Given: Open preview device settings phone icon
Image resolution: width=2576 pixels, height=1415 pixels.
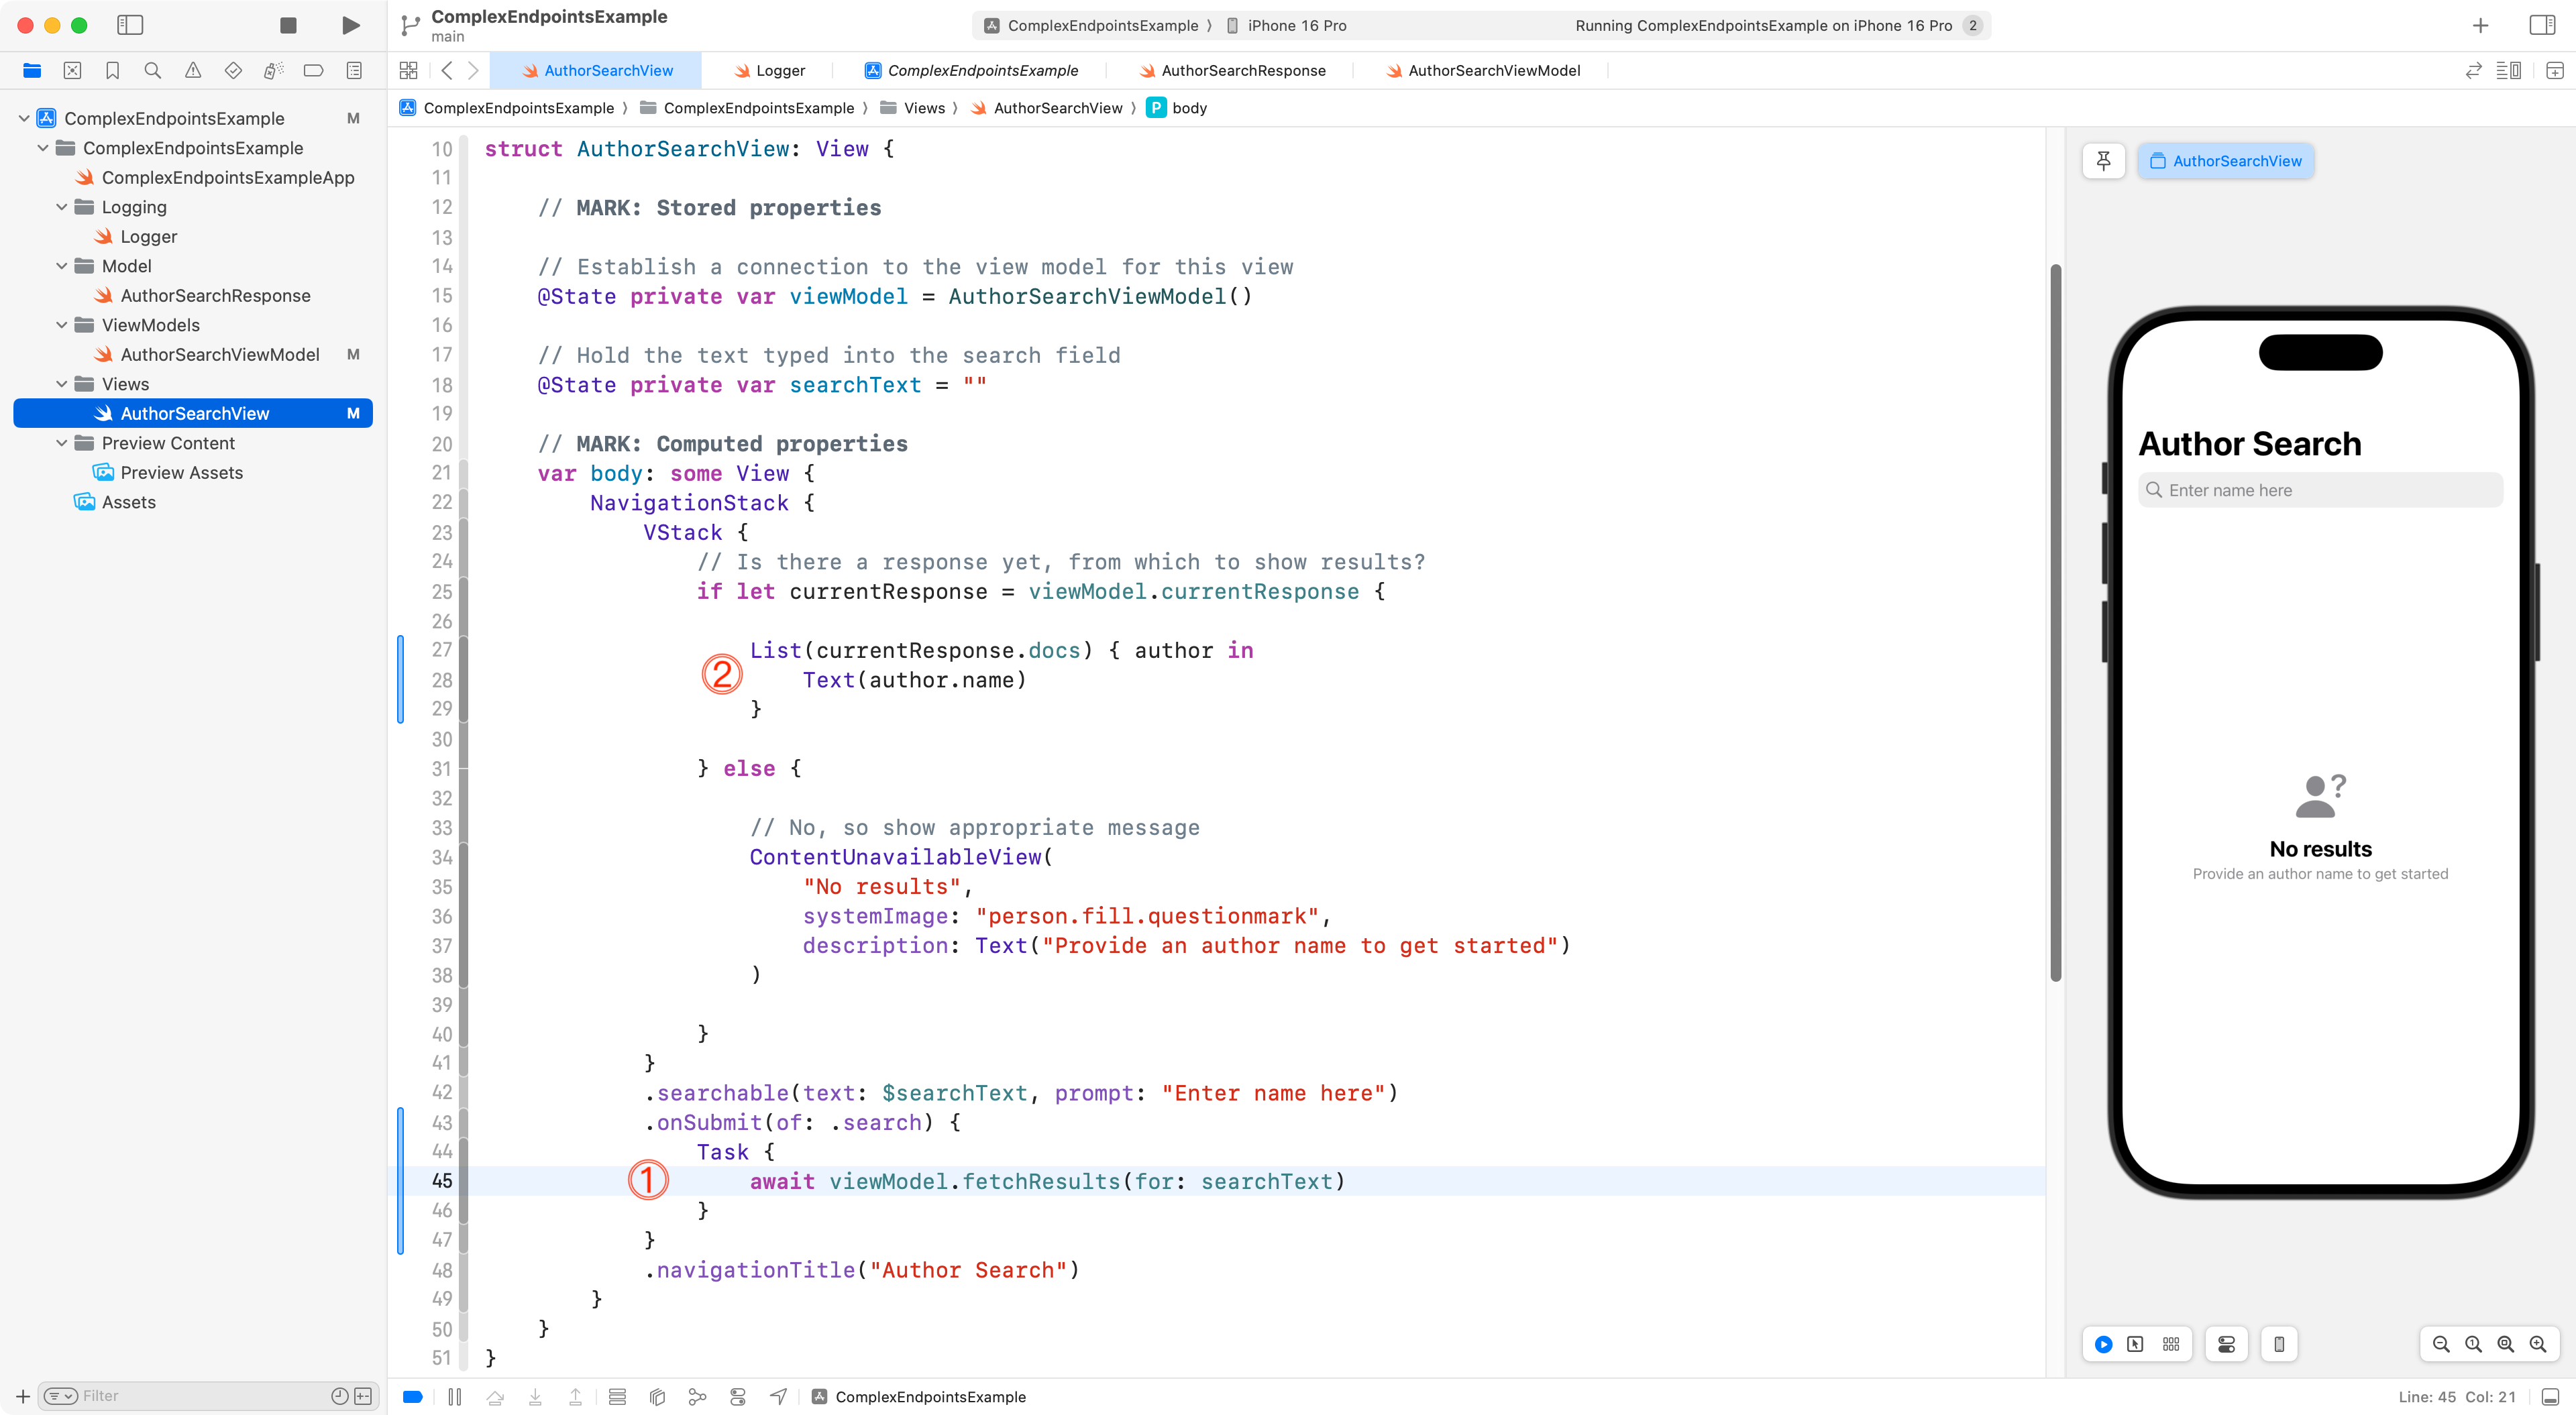Looking at the screenshot, I should tap(2279, 1344).
